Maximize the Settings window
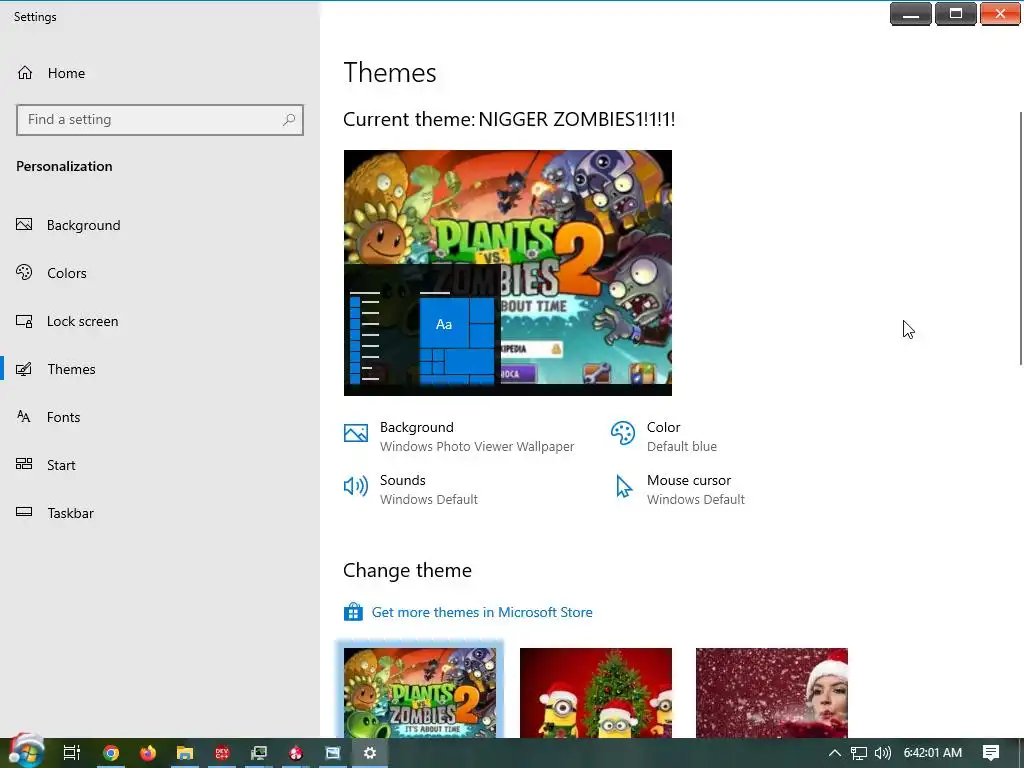This screenshot has width=1024, height=768. 955,14
